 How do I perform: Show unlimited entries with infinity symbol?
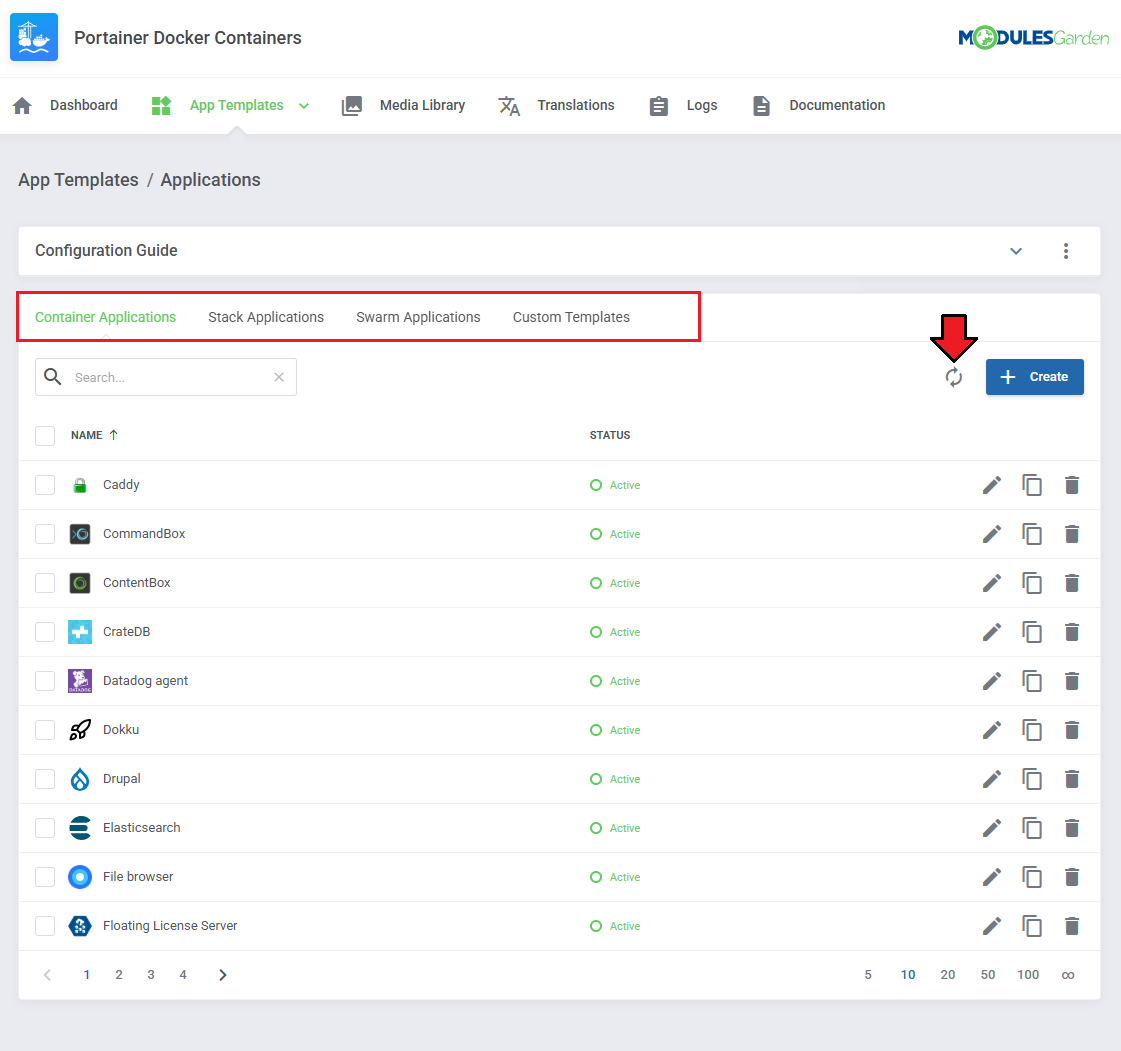(1068, 975)
